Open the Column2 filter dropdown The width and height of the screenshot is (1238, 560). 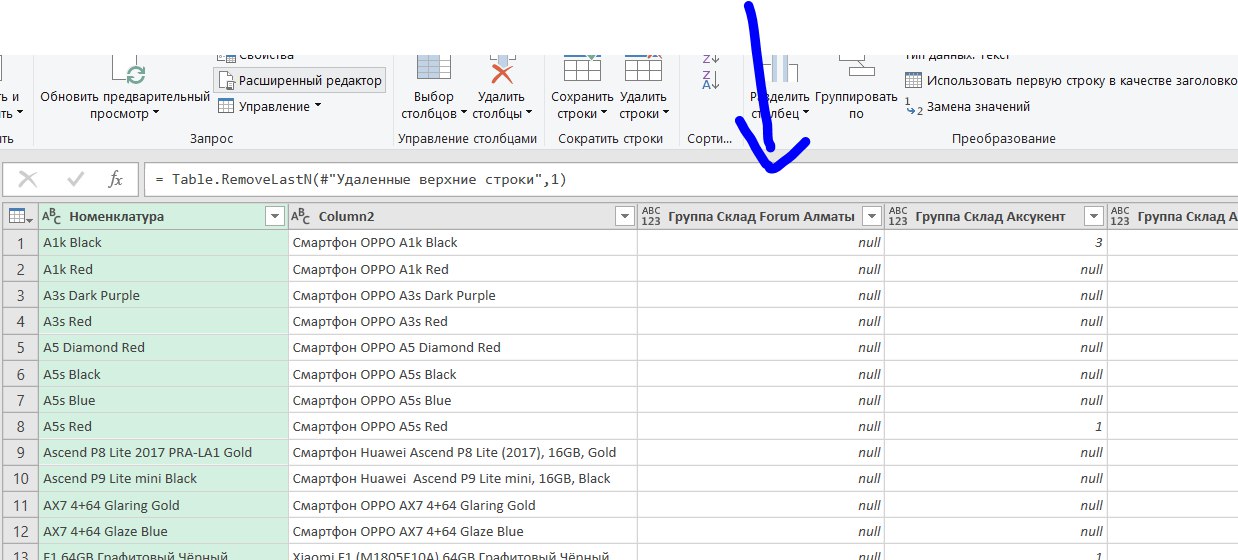click(624, 216)
